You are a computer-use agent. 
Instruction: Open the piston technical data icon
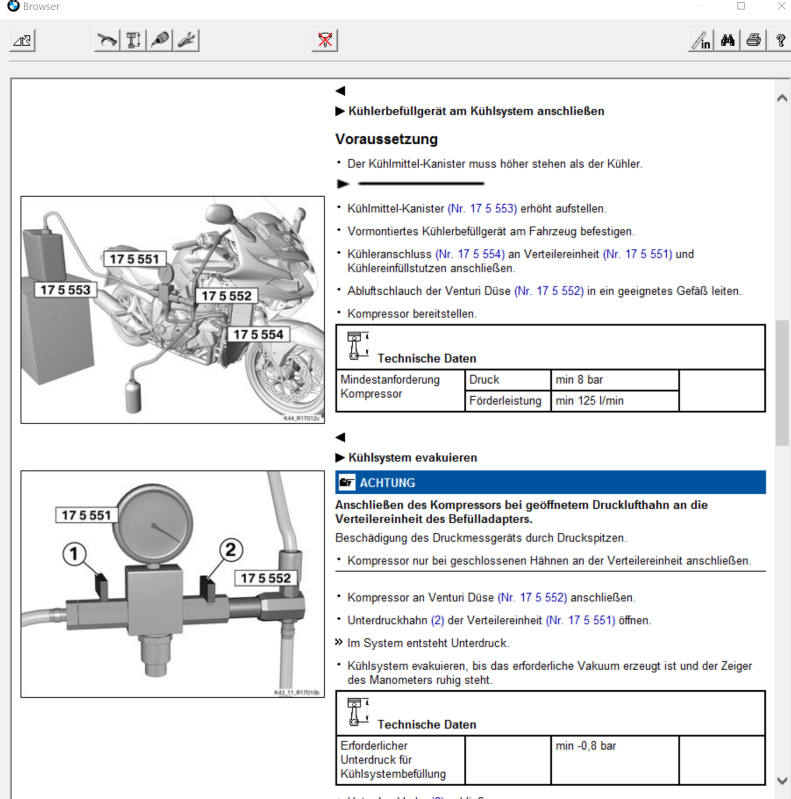click(x=134, y=40)
